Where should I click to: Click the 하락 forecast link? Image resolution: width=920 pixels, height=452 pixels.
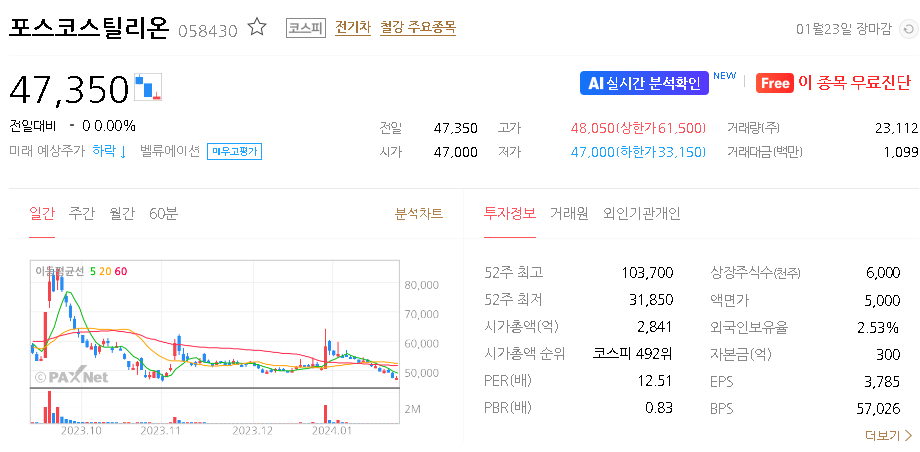tap(110, 151)
